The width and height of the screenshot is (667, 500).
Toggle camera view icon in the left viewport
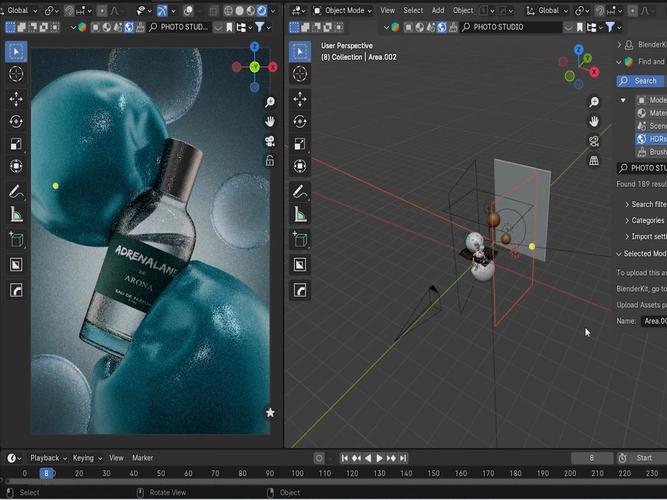270,141
